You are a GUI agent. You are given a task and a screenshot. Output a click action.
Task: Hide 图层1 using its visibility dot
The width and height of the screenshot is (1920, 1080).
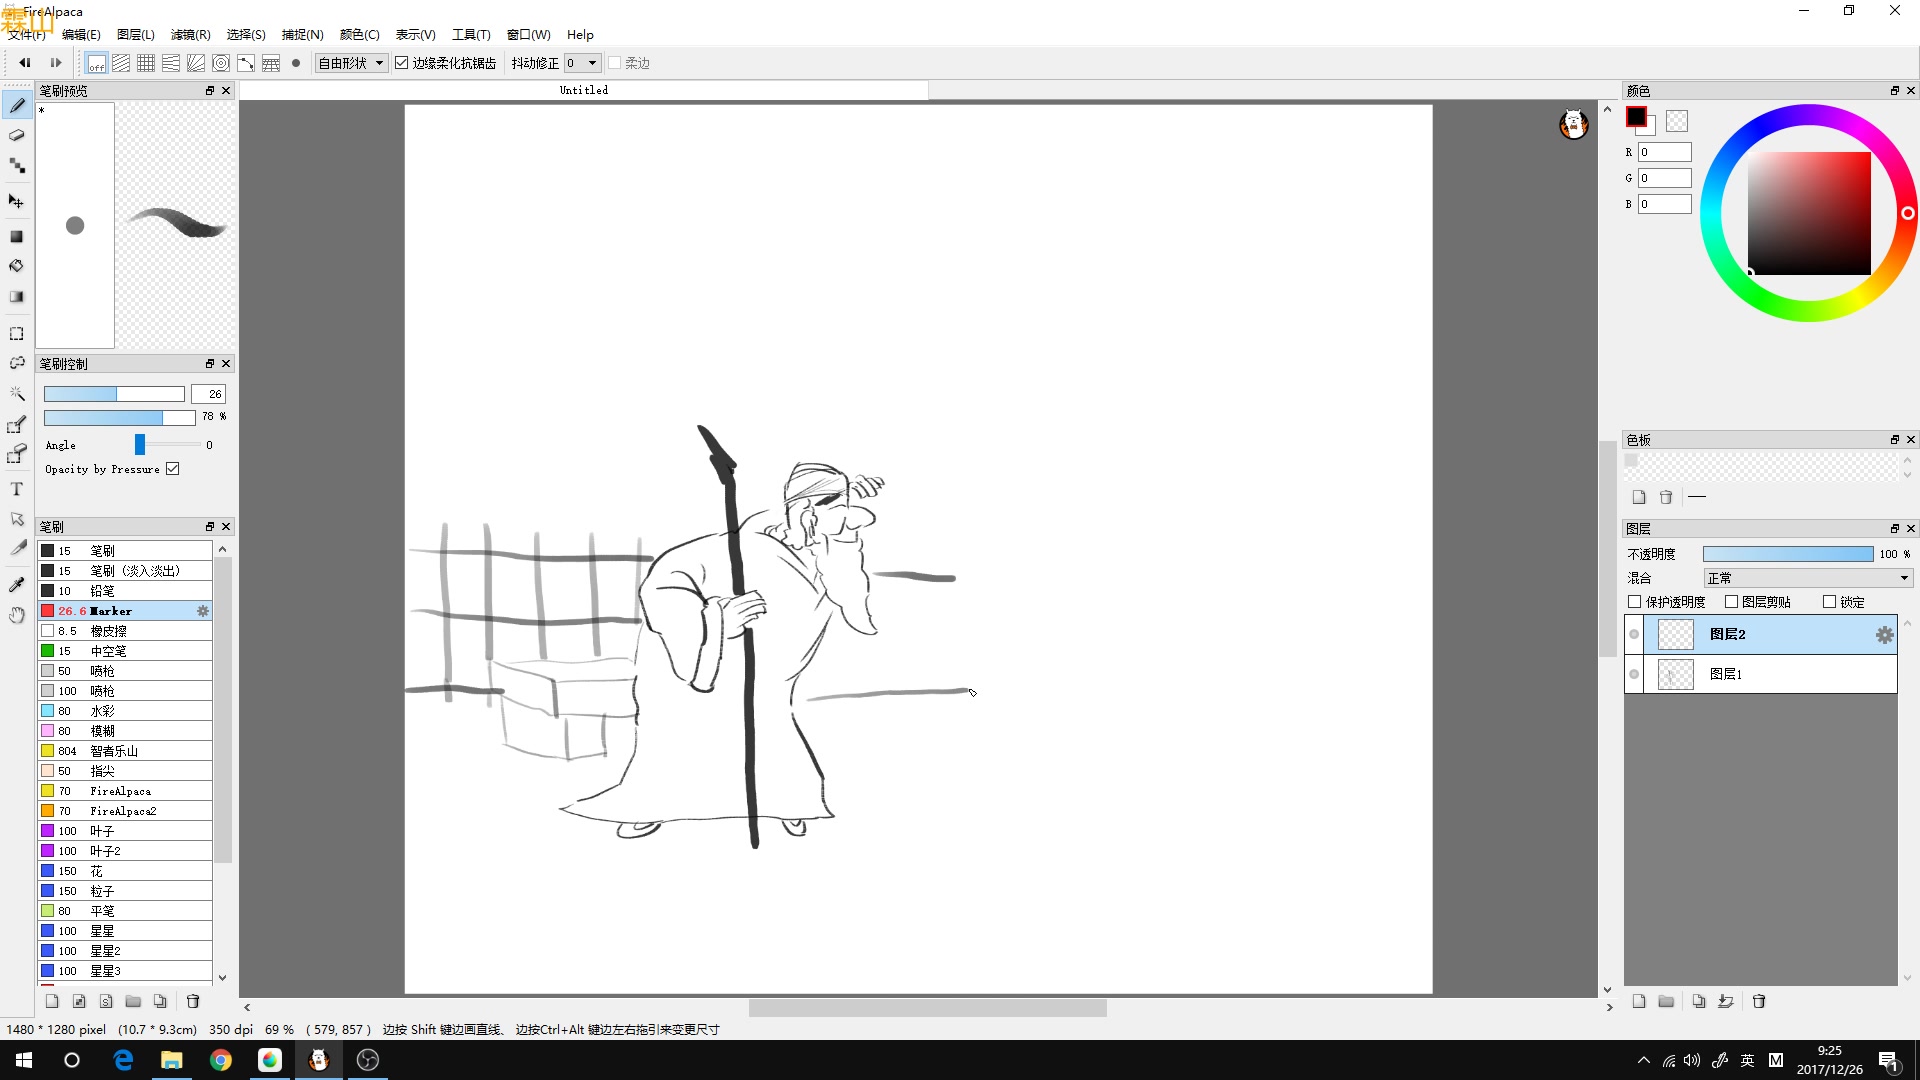1634,674
